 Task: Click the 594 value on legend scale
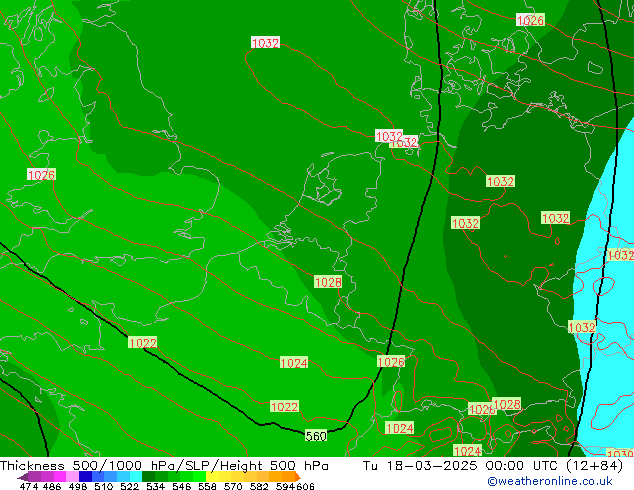[x=286, y=487]
